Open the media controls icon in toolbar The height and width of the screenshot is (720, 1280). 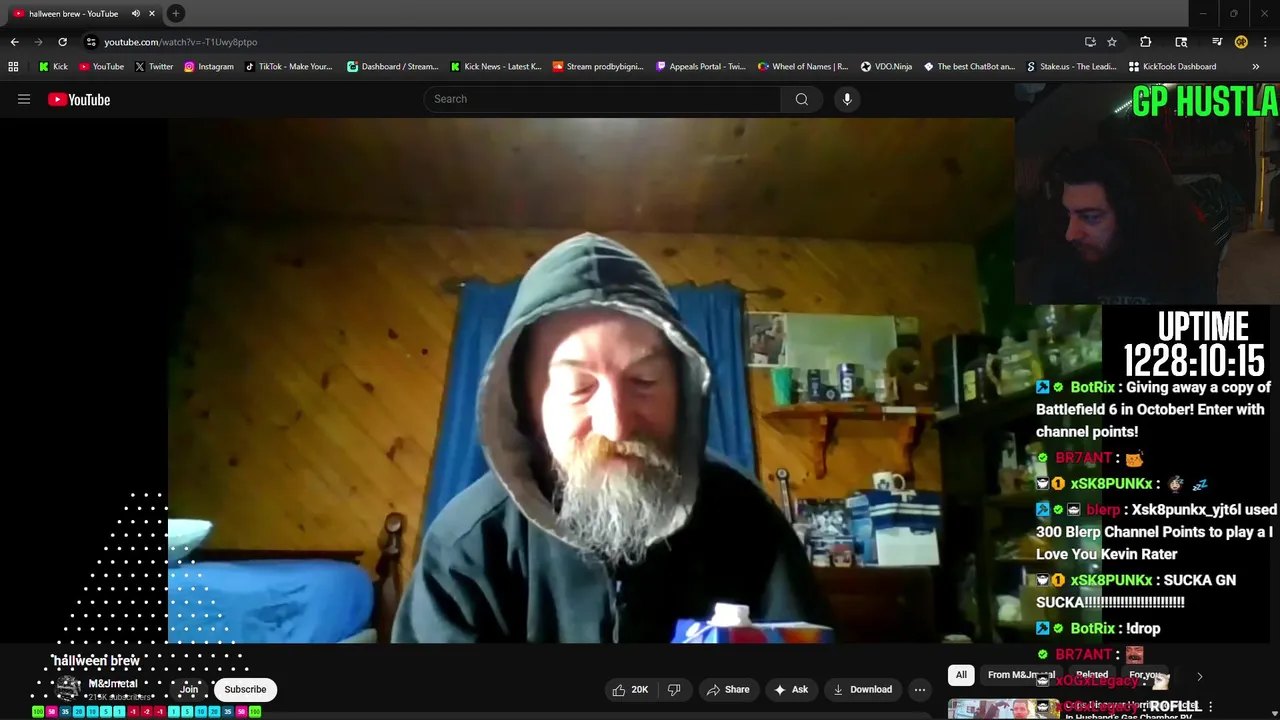1217,42
